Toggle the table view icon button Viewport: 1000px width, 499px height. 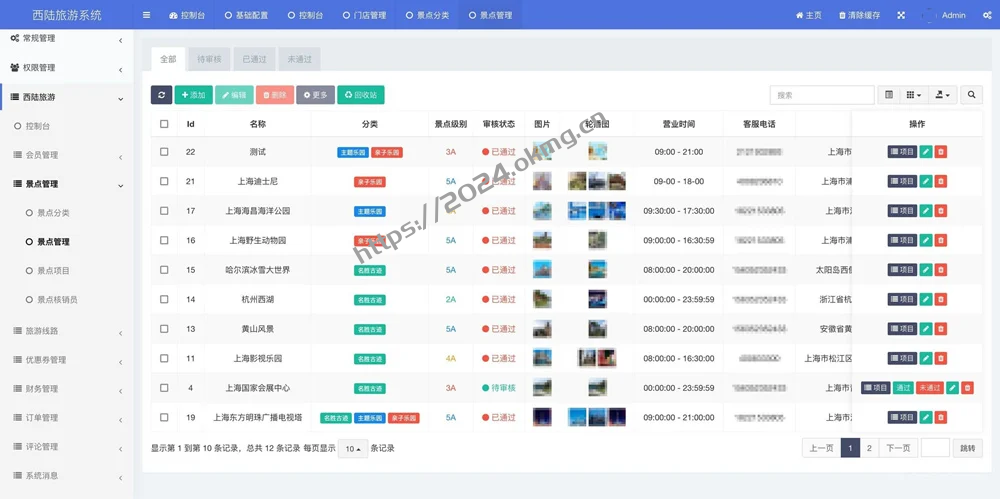tap(889, 95)
